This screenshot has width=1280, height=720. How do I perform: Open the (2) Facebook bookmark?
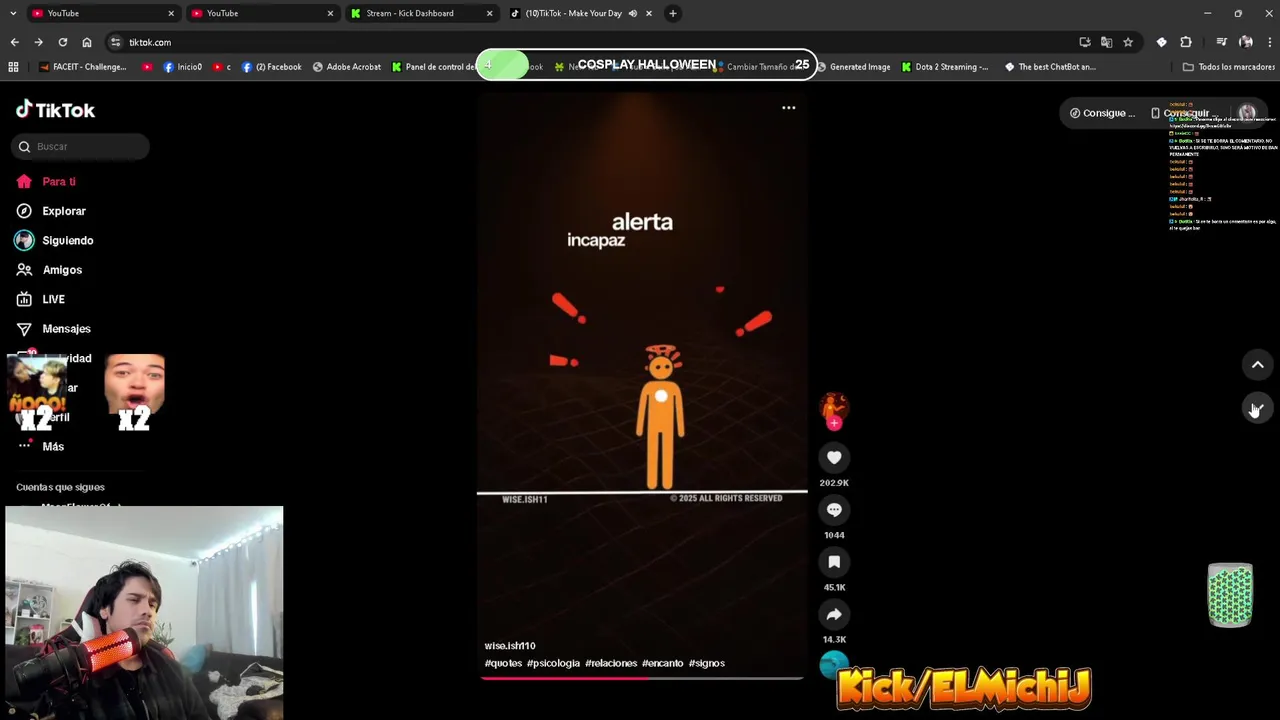click(x=271, y=67)
